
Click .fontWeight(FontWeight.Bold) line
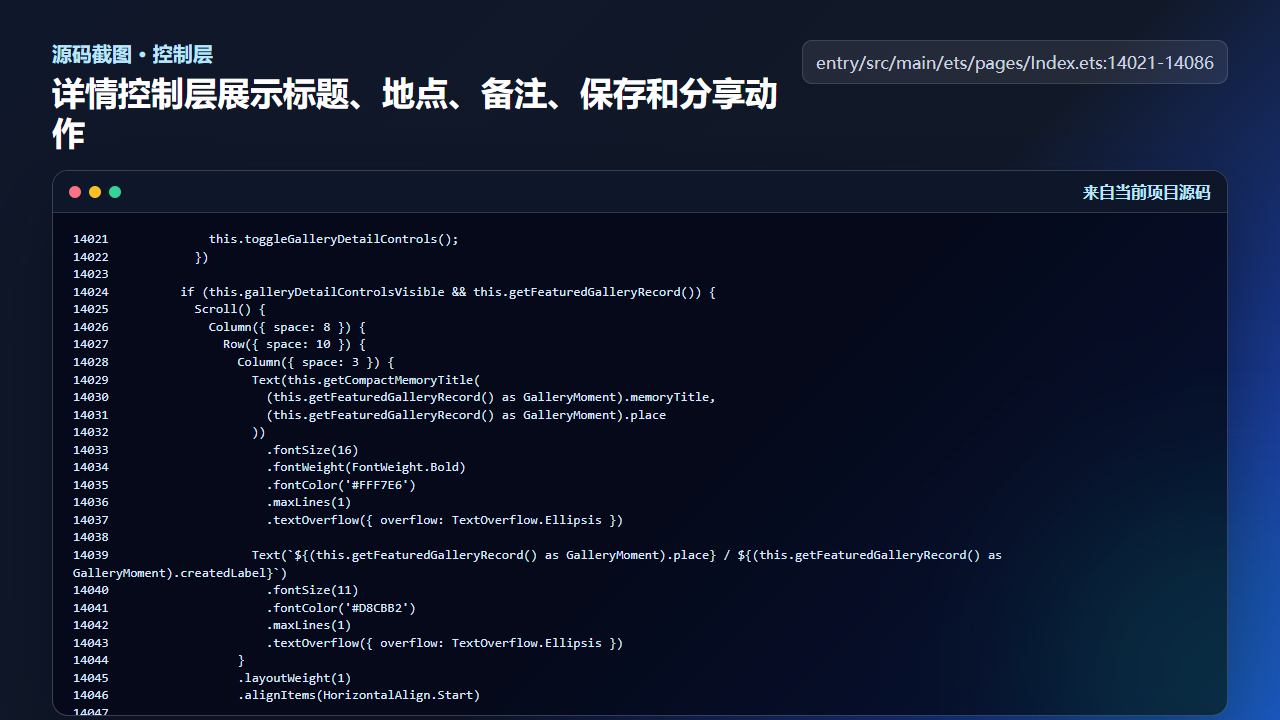(366, 467)
